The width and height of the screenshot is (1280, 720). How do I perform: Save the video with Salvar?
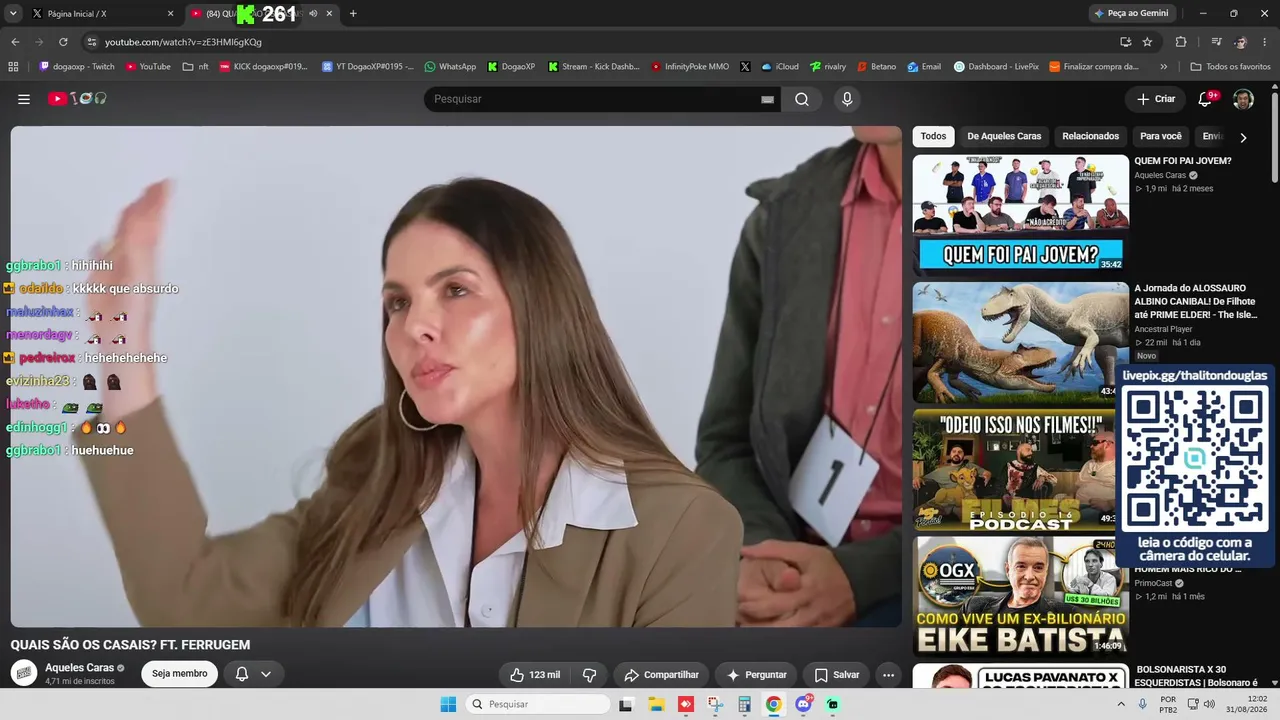point(836,675)
